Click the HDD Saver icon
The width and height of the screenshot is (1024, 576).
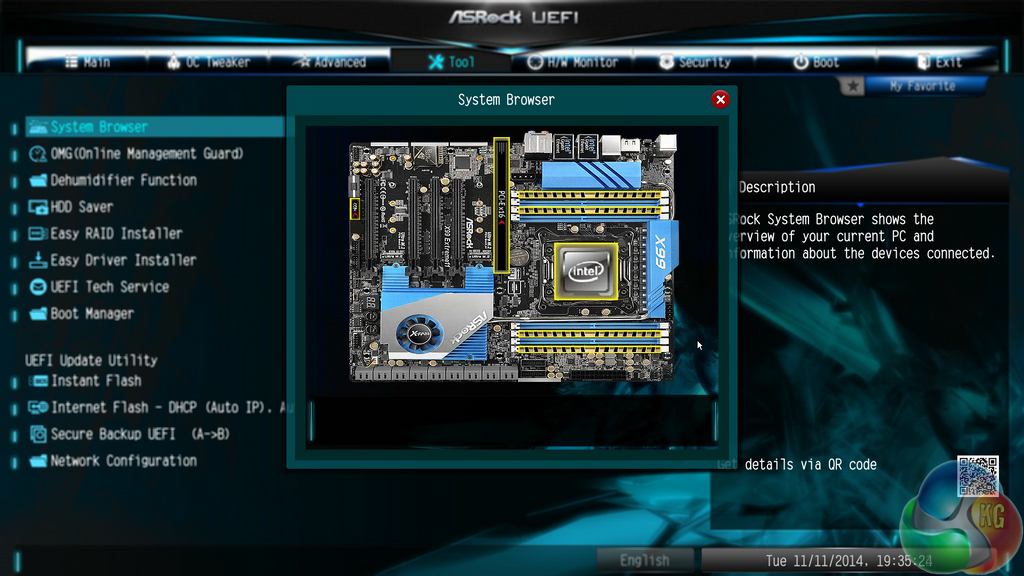(38, 207)
